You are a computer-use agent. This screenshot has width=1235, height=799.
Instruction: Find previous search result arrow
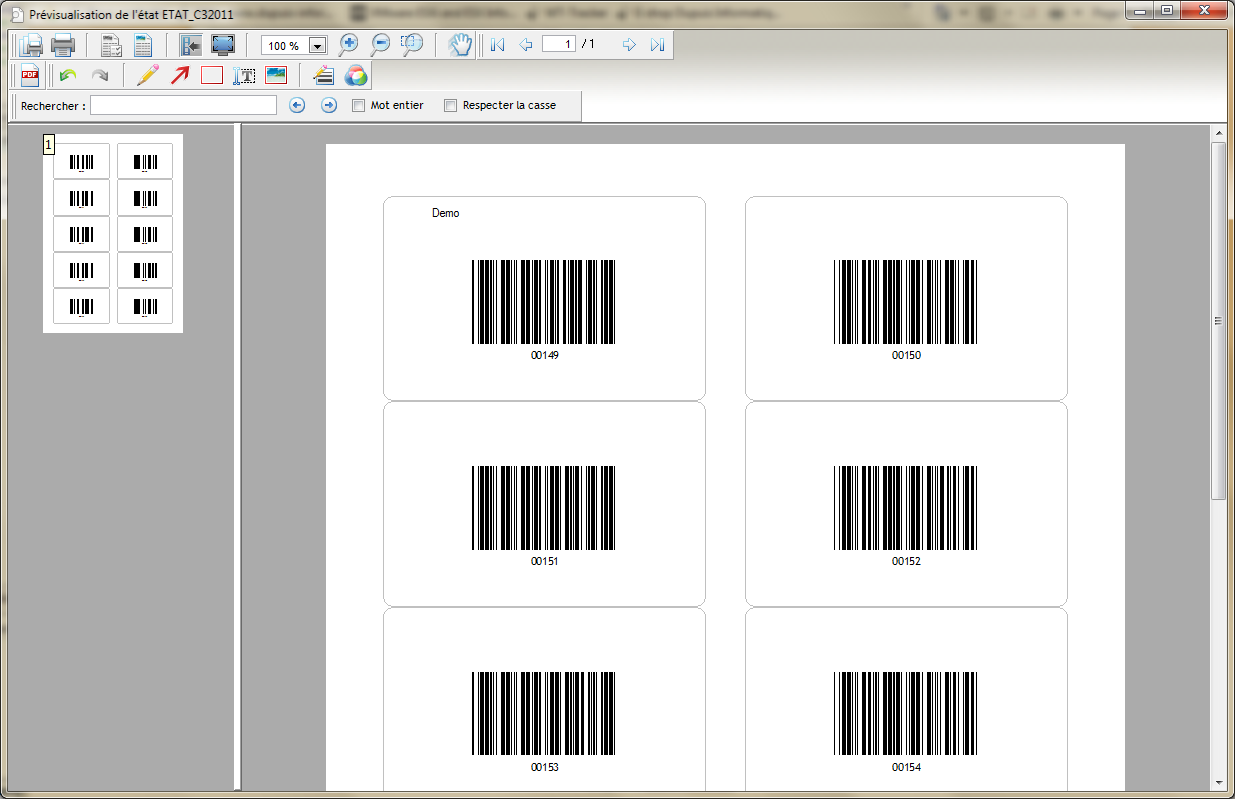(x=297, y=105)
